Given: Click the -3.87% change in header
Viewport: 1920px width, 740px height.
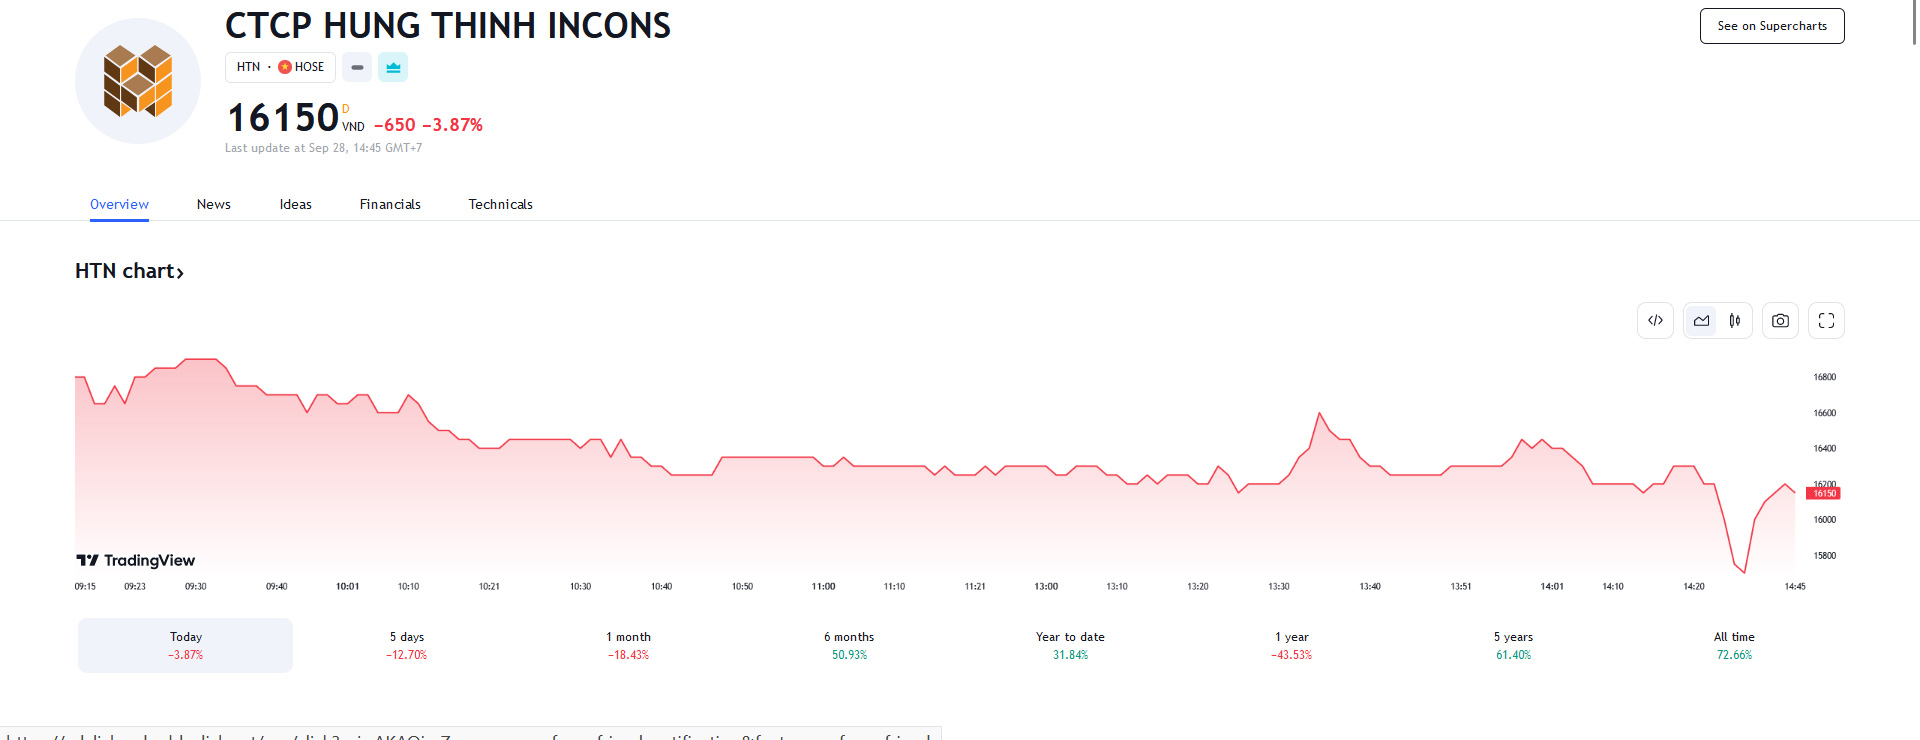Looking at the screenshot, I should pyautogui.click(x=452, y=125).
